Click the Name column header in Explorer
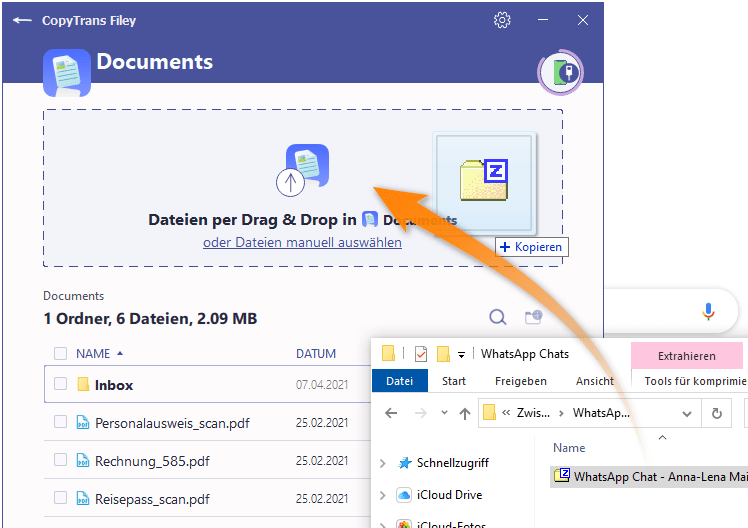 pyautogui.click(x=569, y=448)
